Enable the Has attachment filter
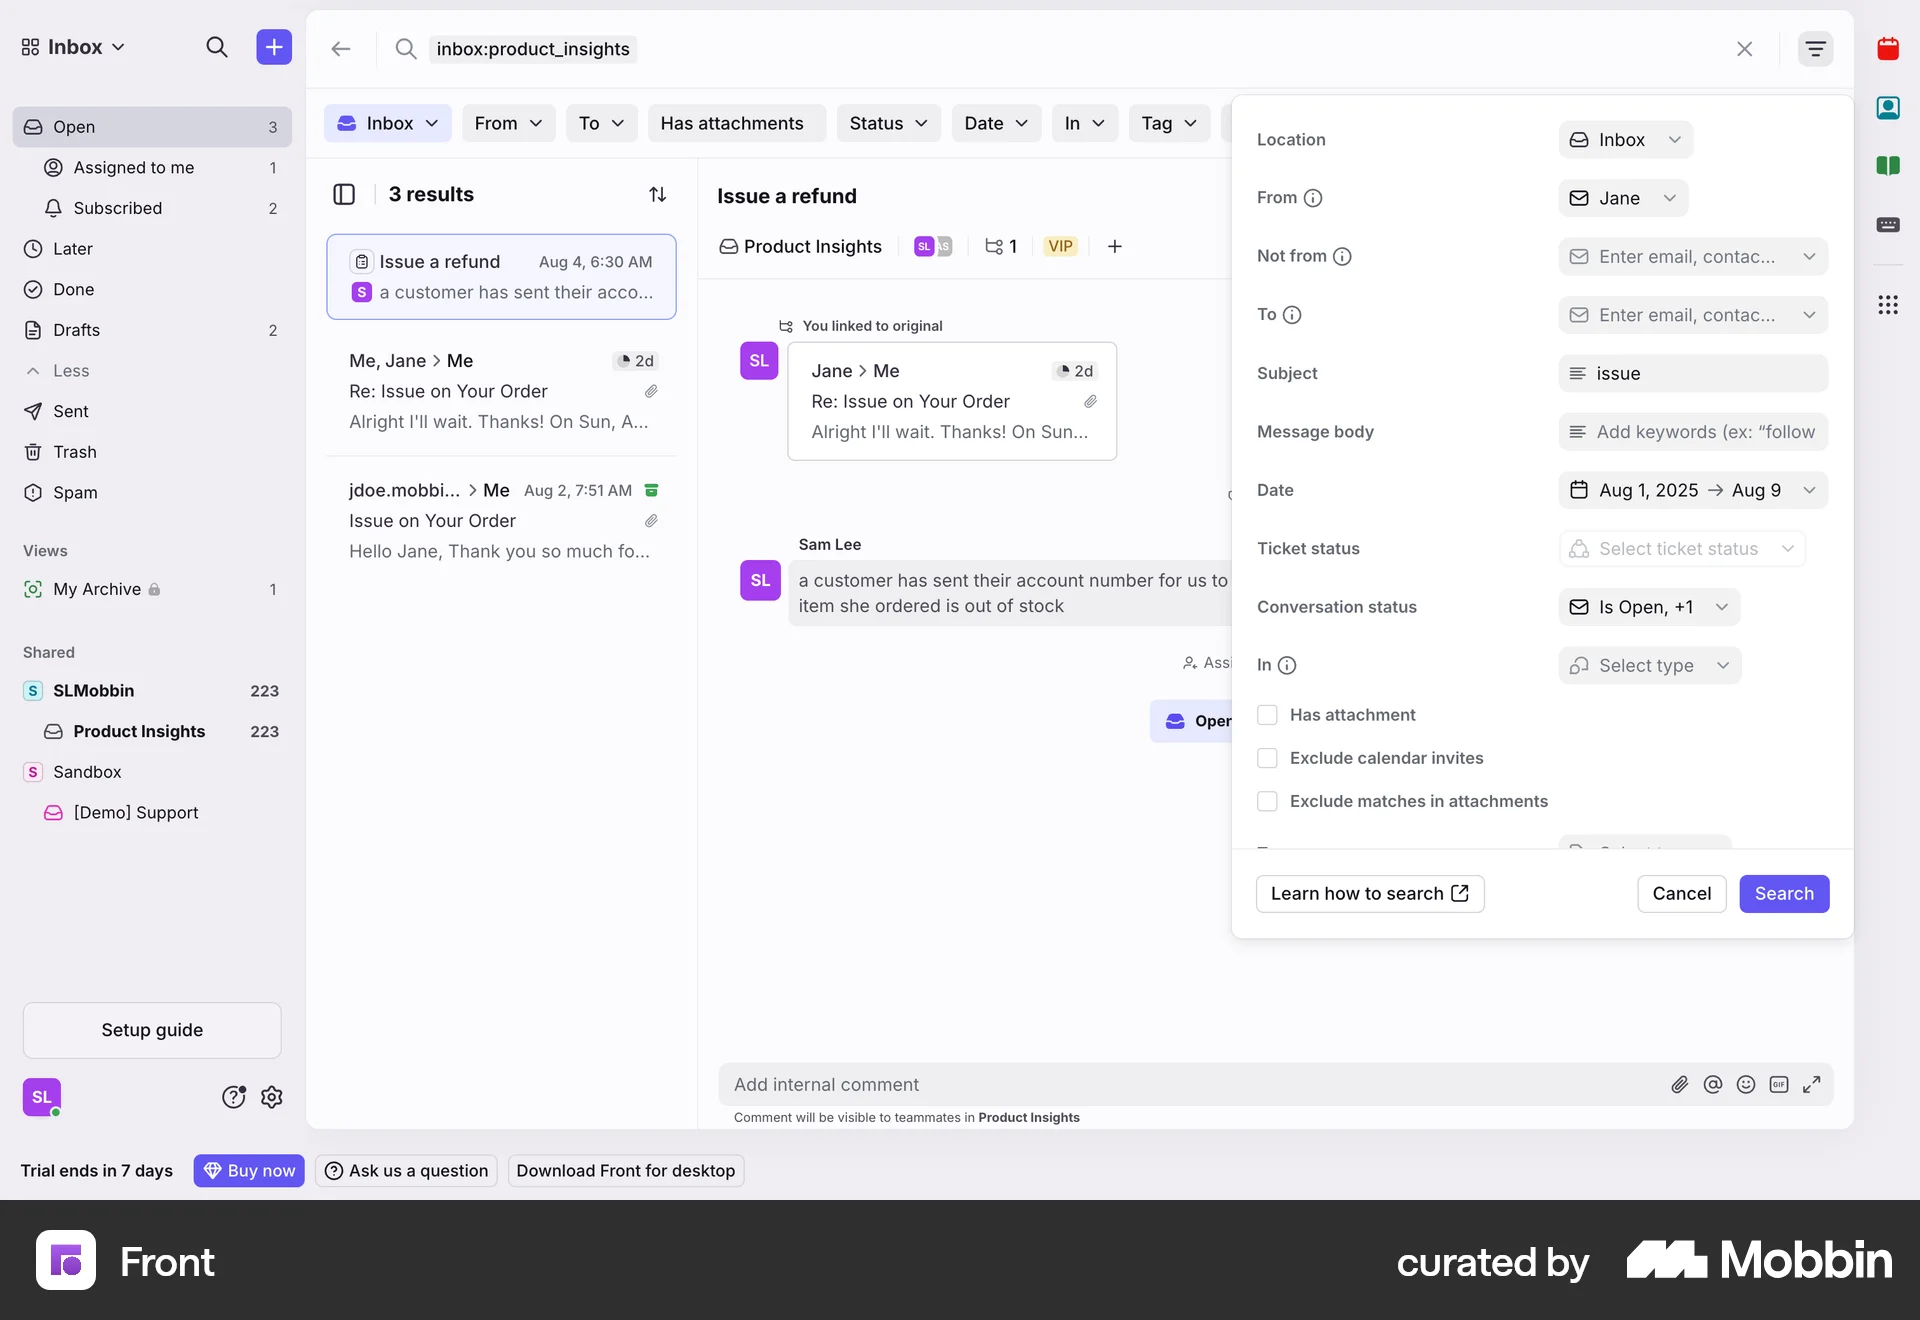 point(1267,714)
